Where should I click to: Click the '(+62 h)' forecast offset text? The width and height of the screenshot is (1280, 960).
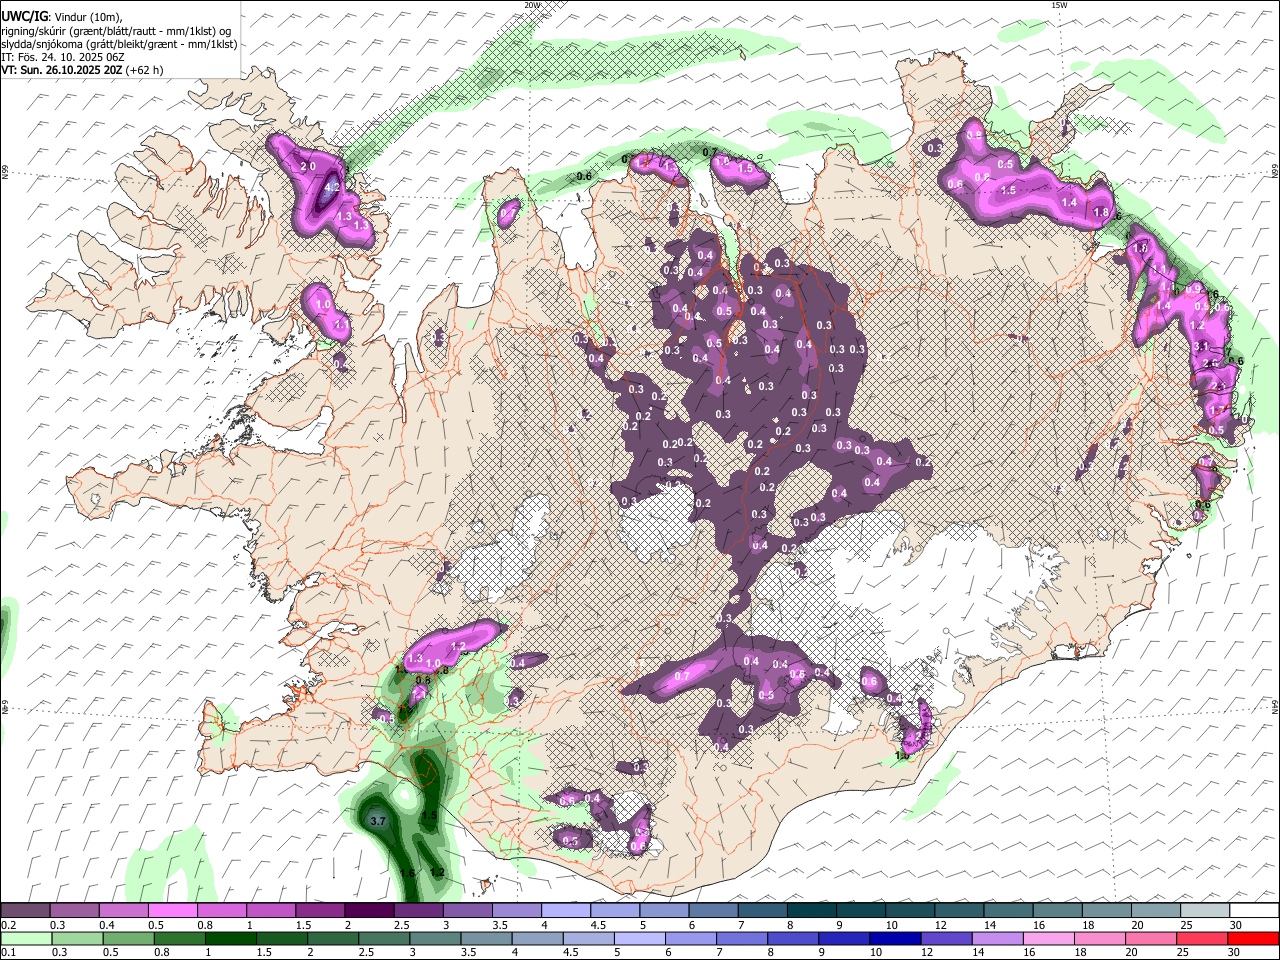click(x=144, y=70)
